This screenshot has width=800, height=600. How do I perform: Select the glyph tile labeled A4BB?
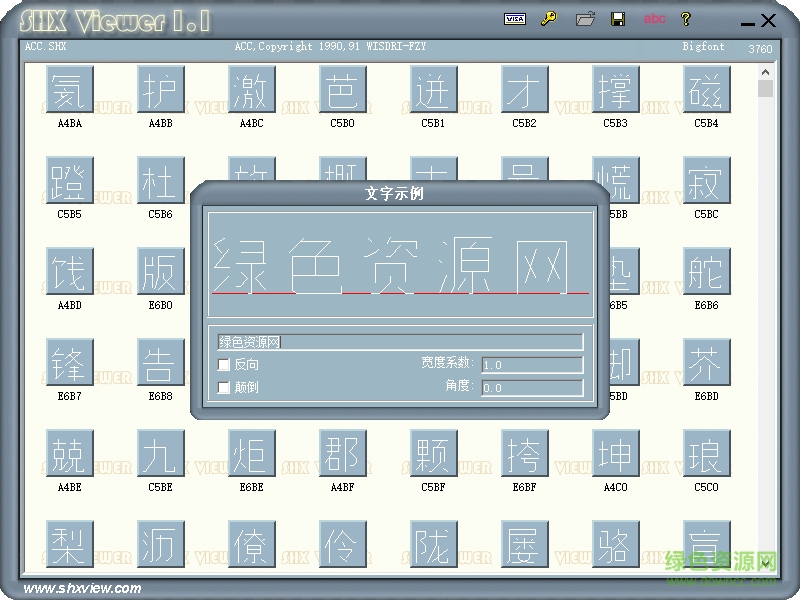(x=161, y=89)
